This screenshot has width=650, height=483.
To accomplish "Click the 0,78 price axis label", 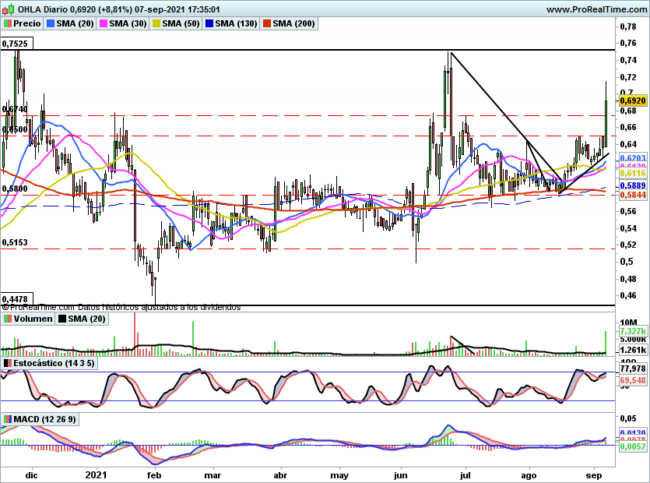I will click(x=628, y=27).
